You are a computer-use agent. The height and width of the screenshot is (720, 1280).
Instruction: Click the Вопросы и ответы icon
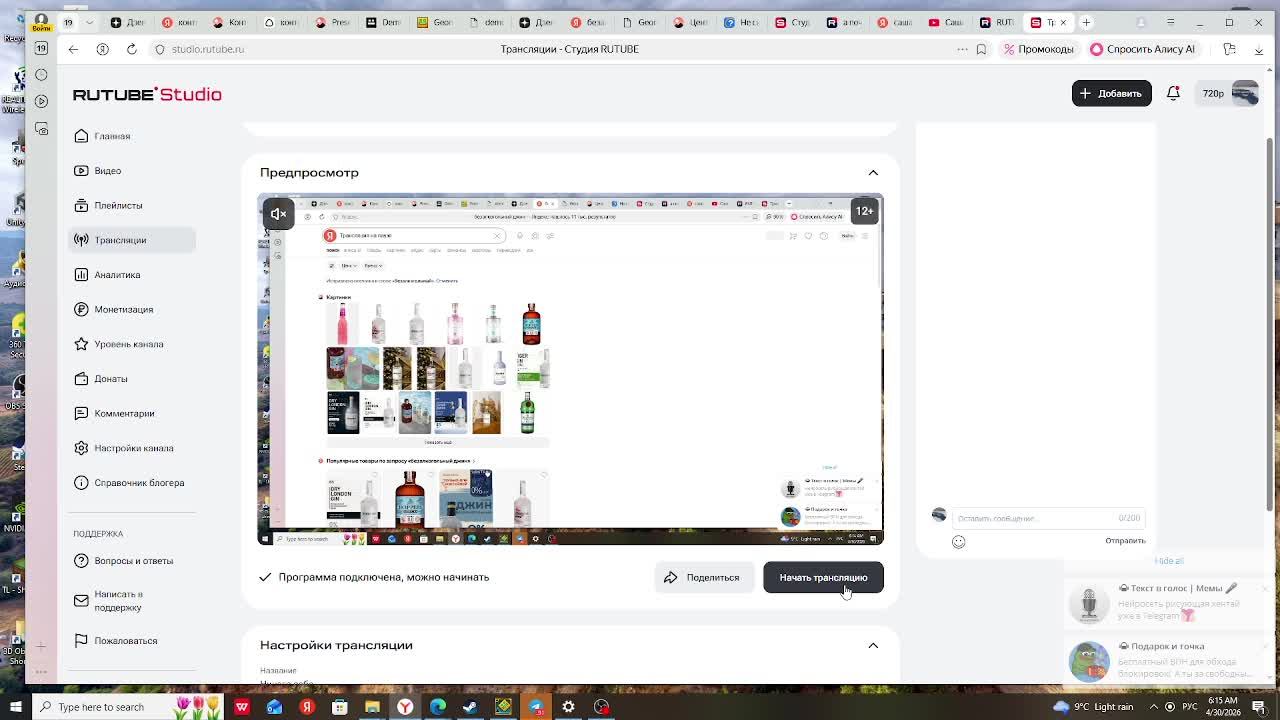tap(81, 561)
